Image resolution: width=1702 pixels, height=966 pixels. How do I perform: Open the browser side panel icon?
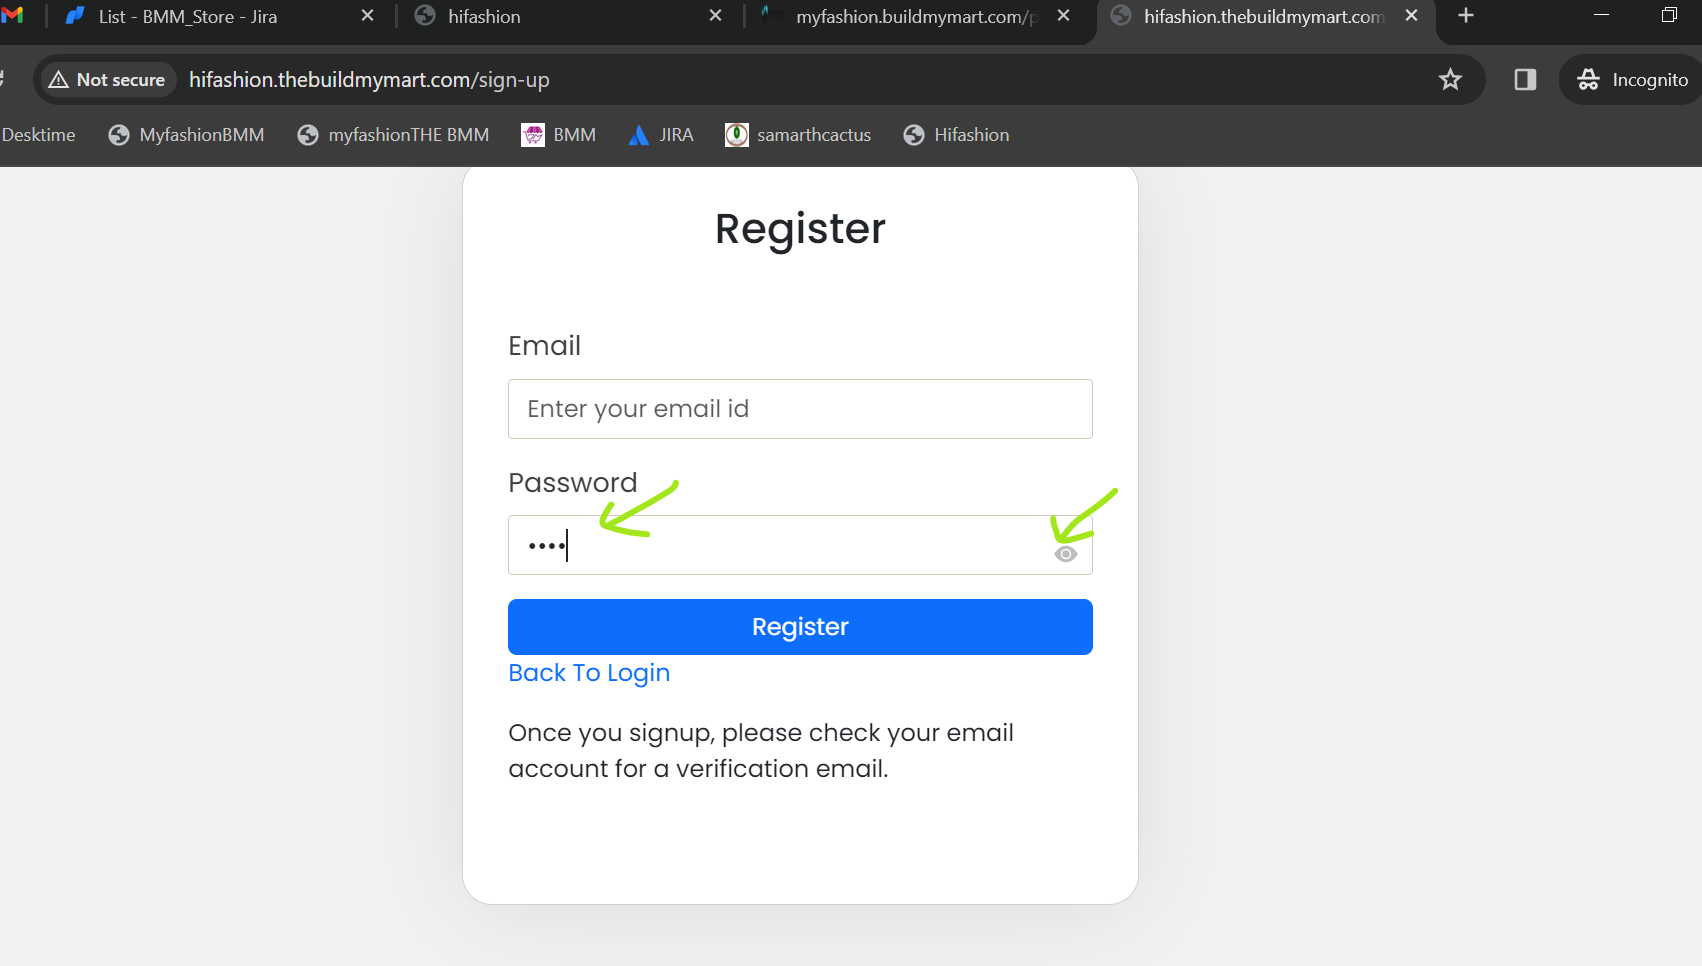tap(1525, 80)
